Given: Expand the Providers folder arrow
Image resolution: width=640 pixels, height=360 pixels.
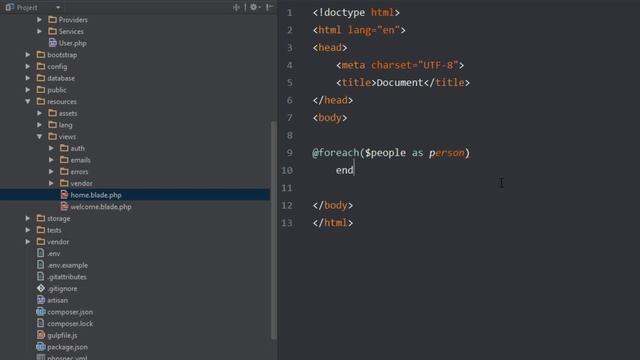Looking at the screenshot, I should click(x=40, y=20).
